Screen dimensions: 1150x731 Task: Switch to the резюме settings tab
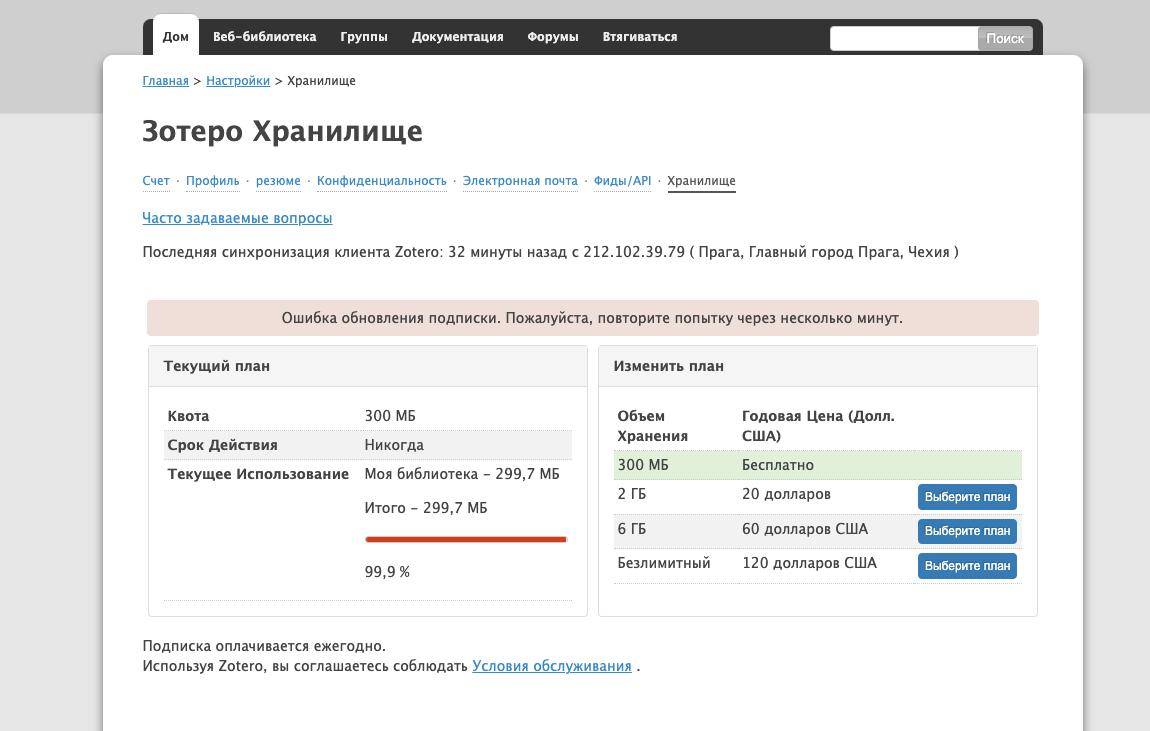[278, 181]
